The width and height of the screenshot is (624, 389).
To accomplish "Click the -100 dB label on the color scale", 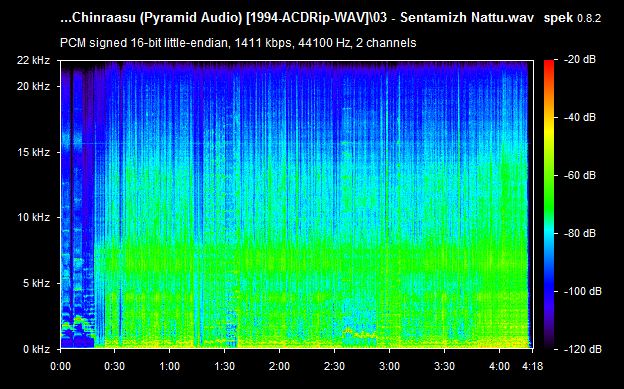I will [x=583, y=291].
